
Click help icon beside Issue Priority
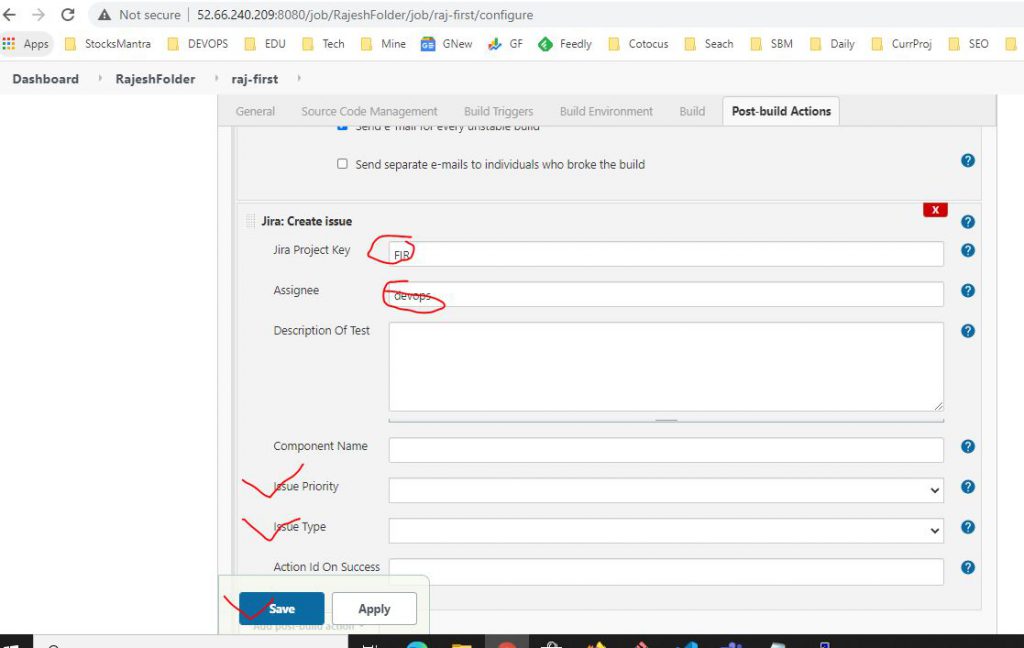pyautogui.click(x=967, y=487)
